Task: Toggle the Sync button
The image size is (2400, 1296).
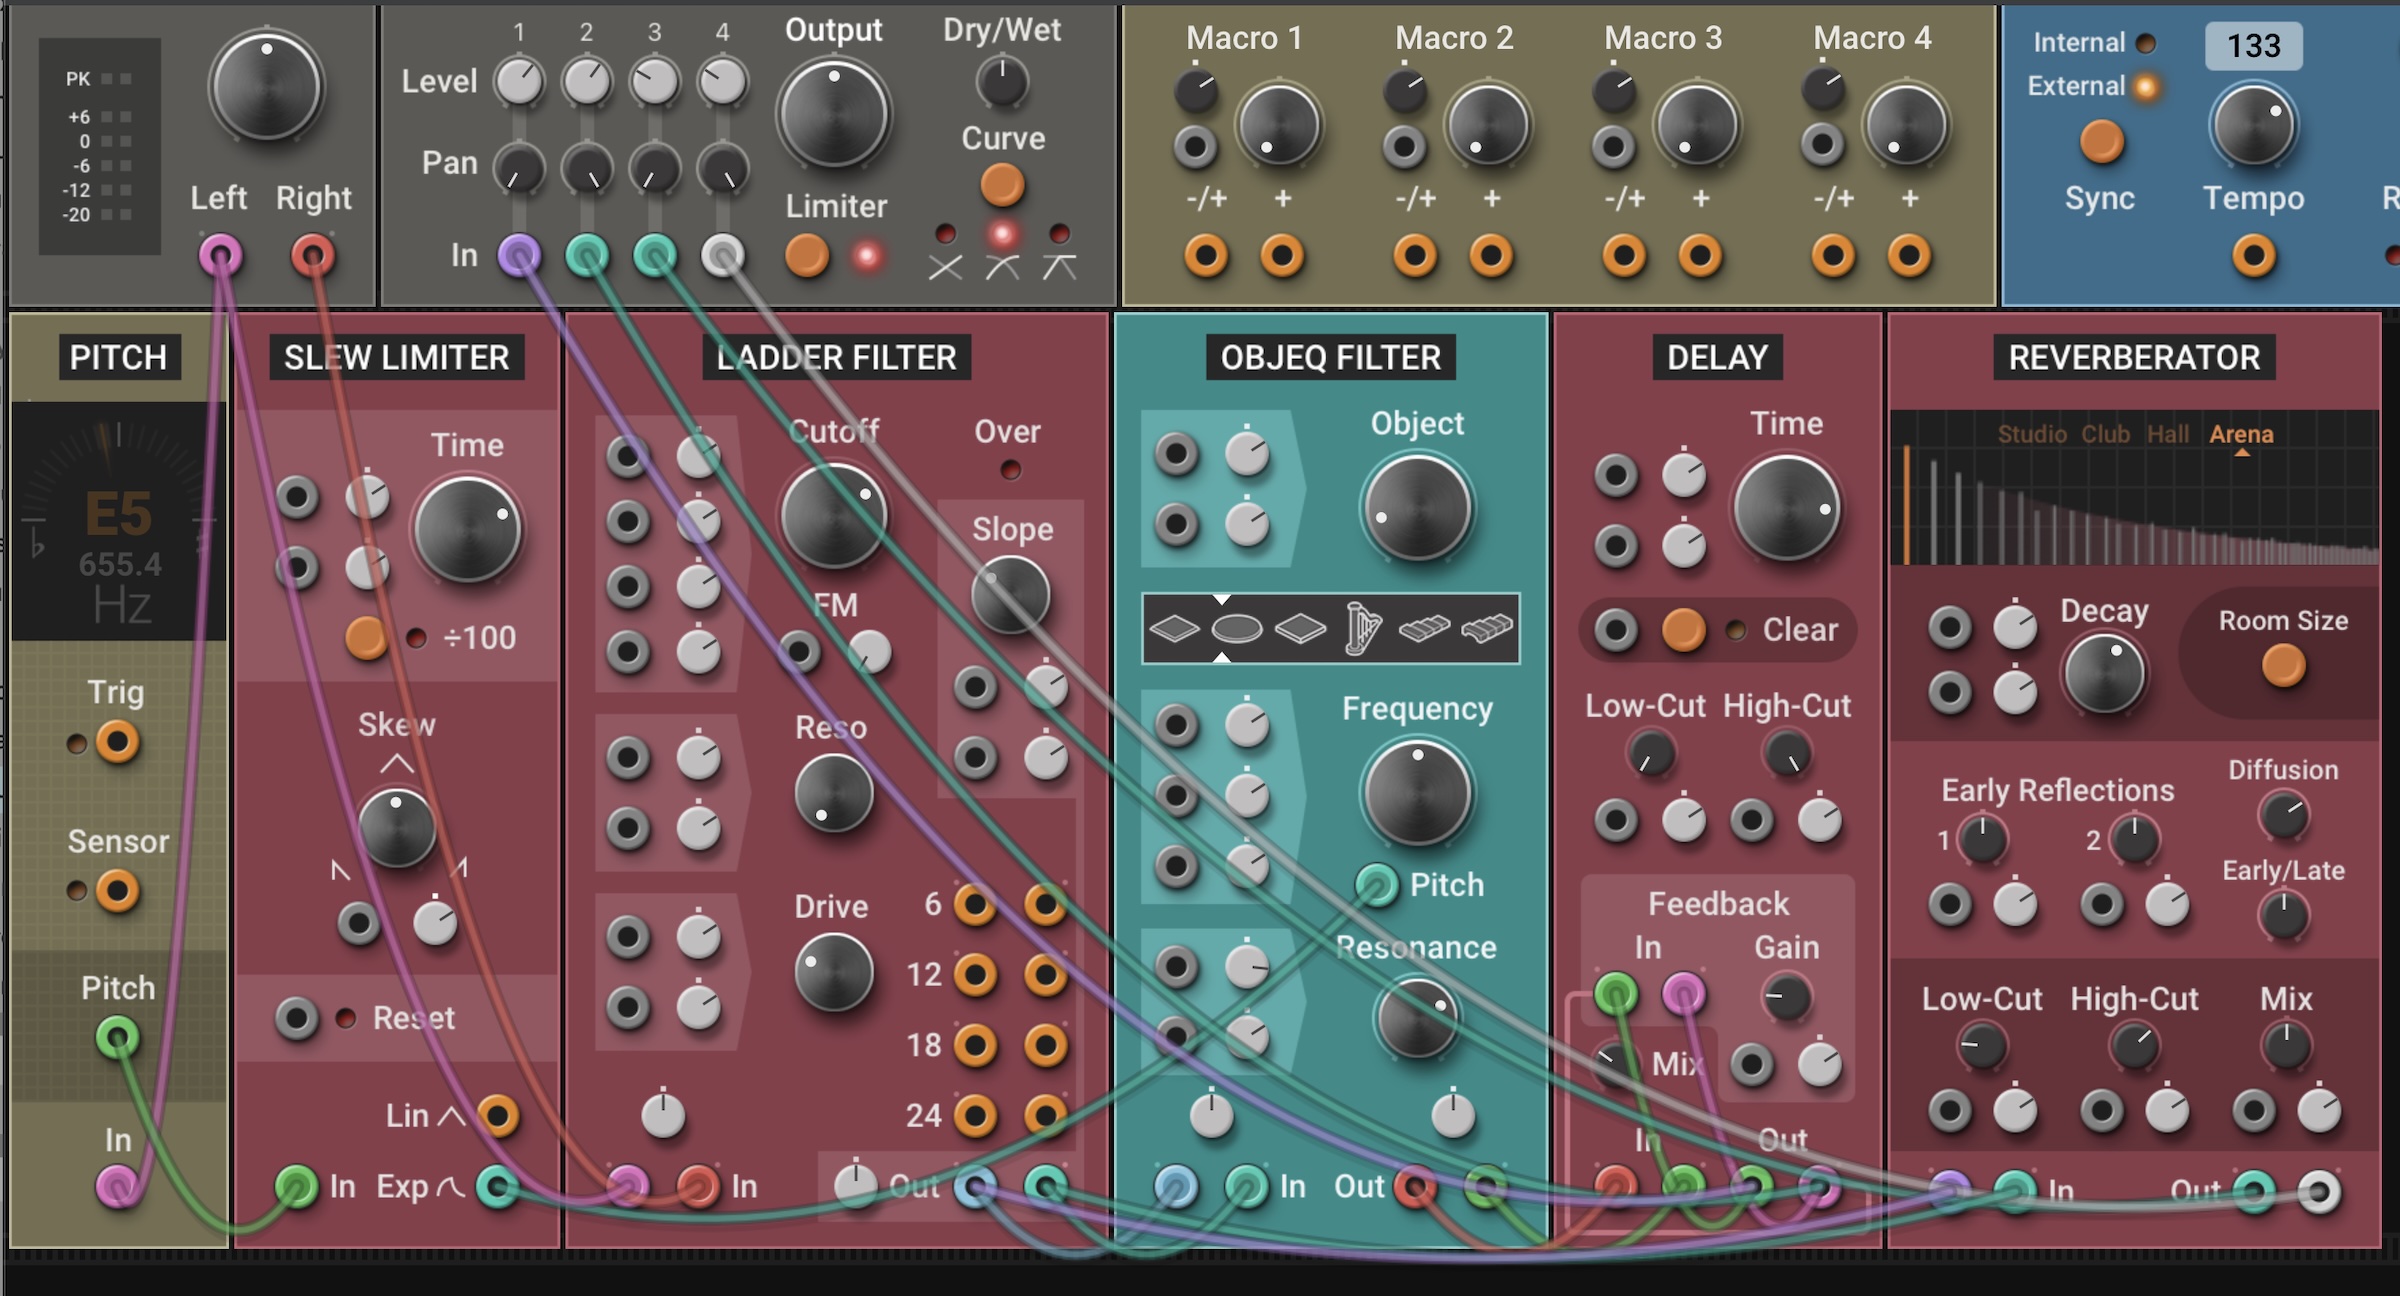Action: coord(2101,142)
